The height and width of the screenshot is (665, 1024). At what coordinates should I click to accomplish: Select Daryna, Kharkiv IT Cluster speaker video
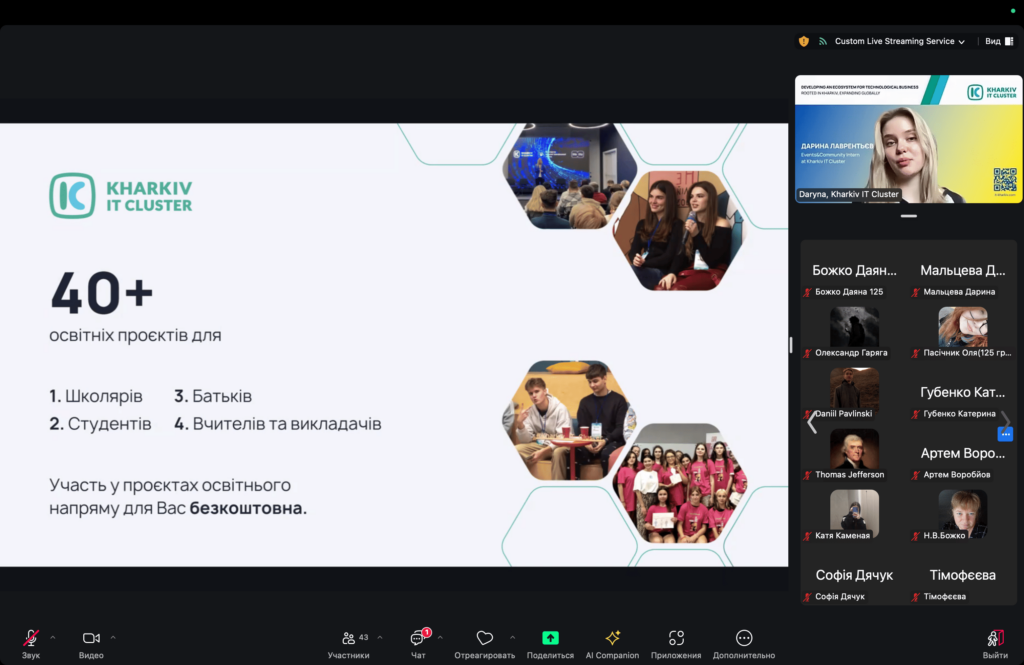908,138
